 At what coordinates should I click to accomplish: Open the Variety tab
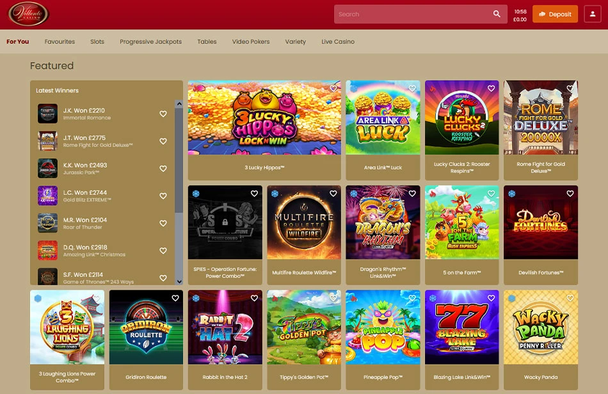point(295,41)
